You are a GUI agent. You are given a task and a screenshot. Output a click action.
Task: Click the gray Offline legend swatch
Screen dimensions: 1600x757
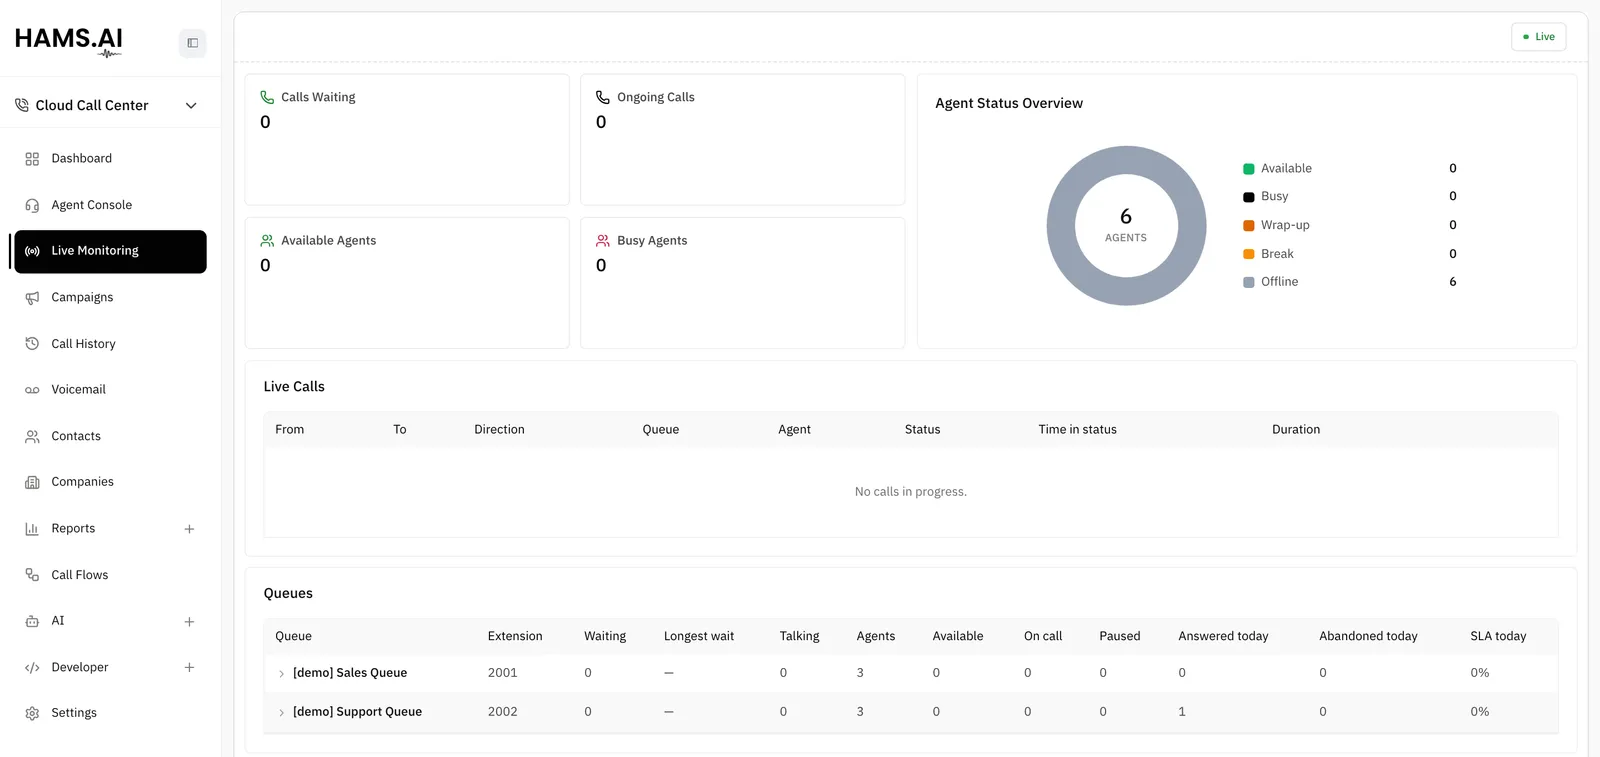(1249, 282)
